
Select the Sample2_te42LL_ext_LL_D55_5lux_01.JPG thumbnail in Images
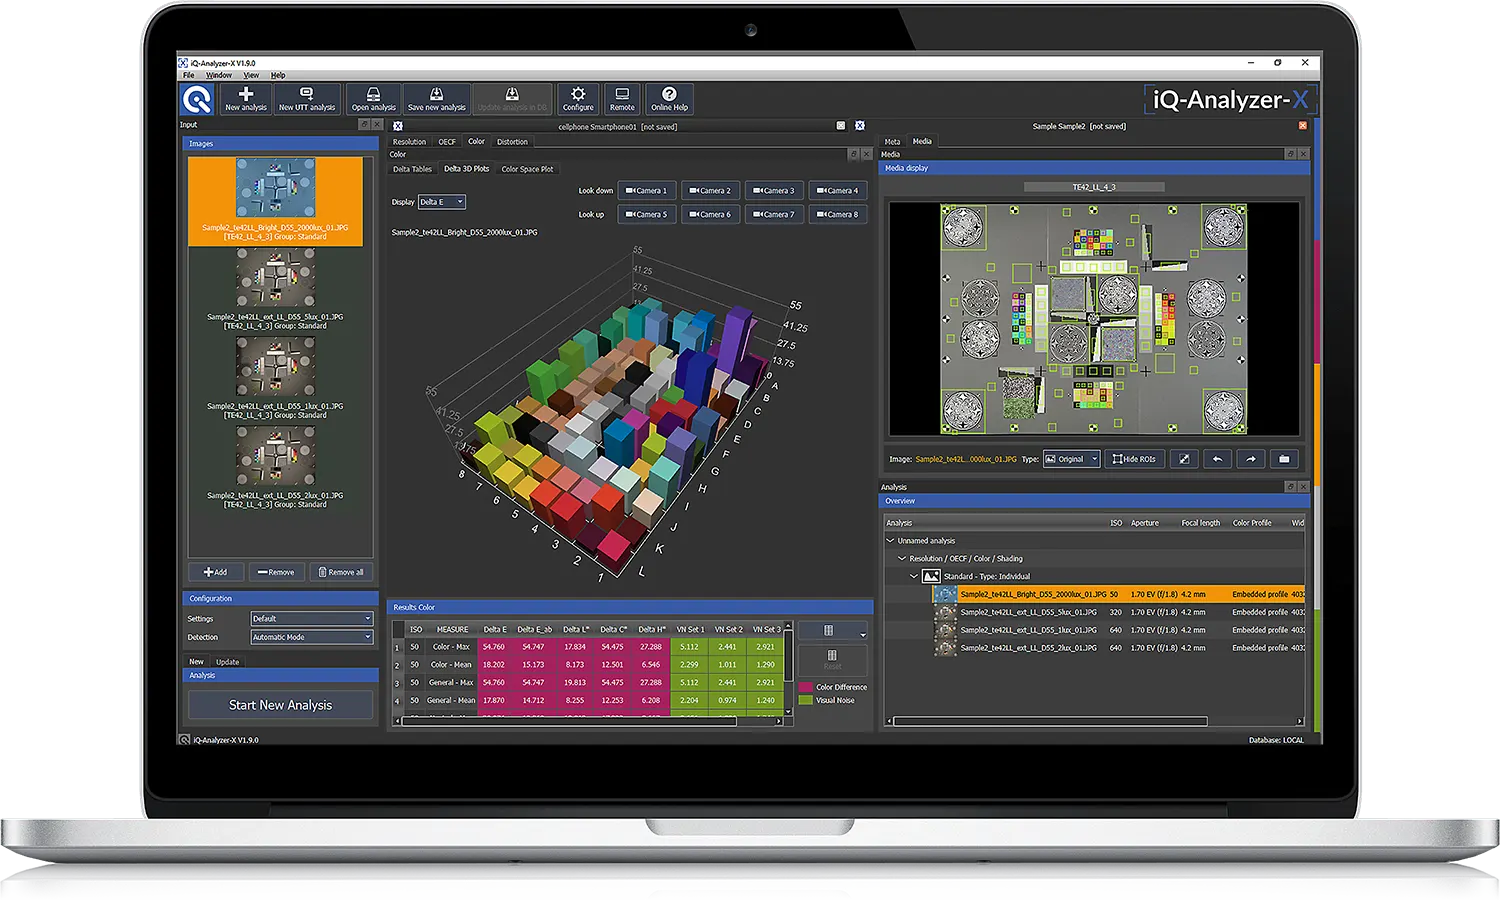(275, 290)
